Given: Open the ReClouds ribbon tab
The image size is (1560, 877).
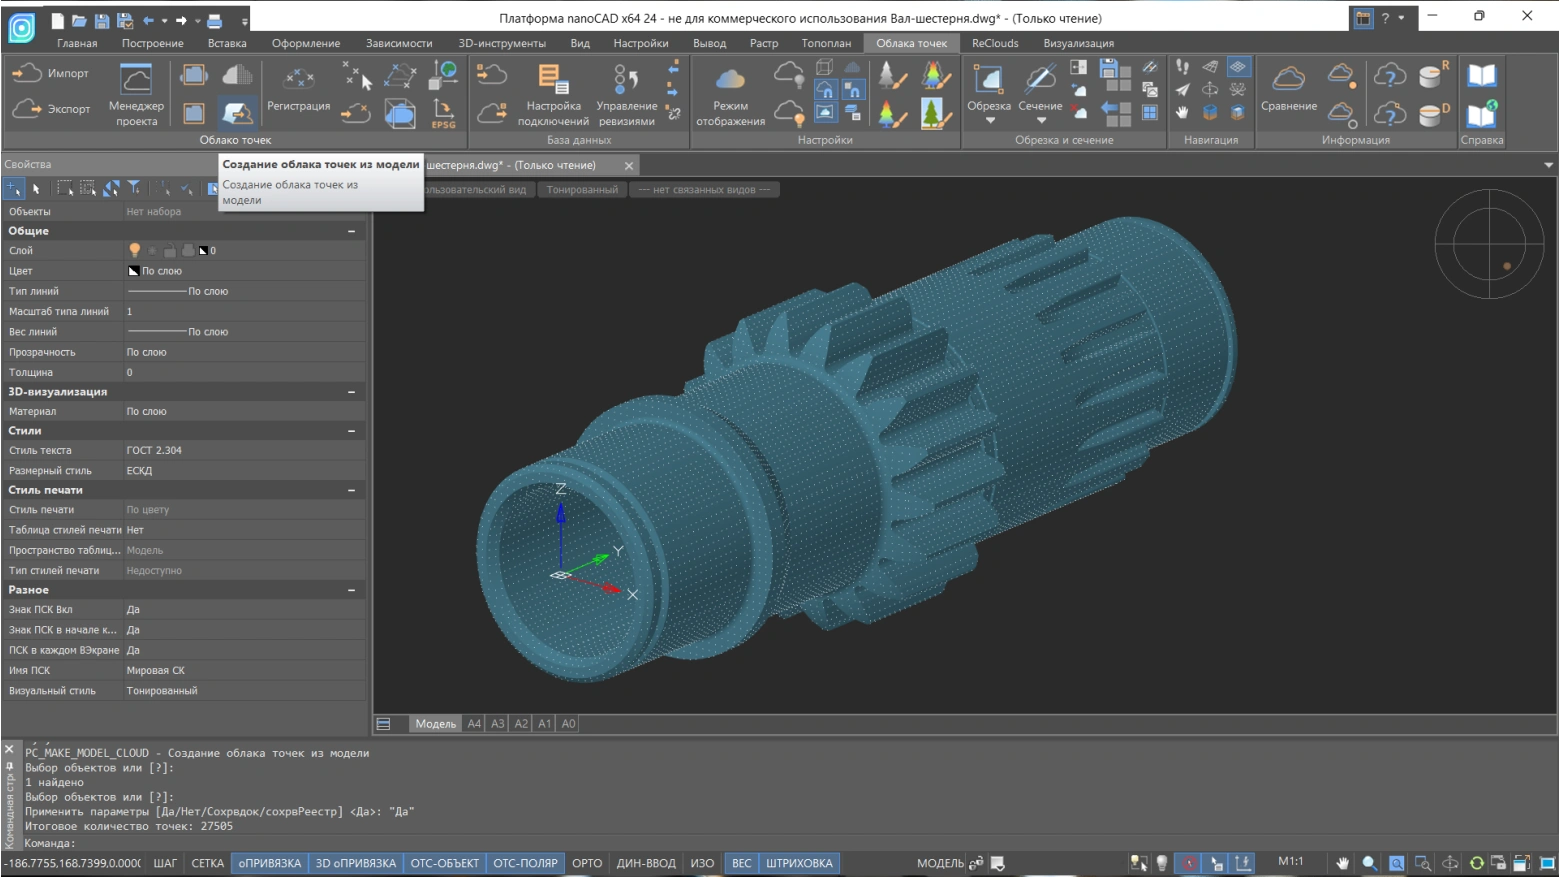Looking at the screenshot, I should pos(994,43).
